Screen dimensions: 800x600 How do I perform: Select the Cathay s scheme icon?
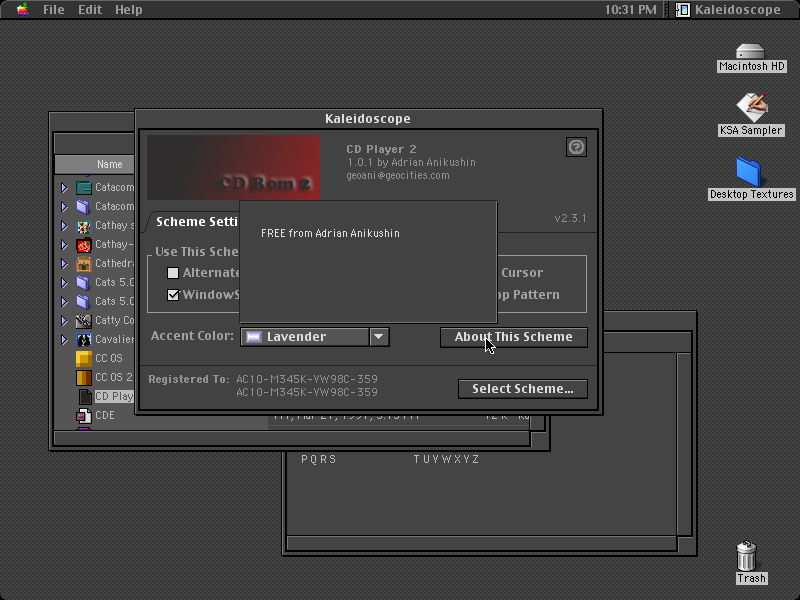(x=84, y=226)
